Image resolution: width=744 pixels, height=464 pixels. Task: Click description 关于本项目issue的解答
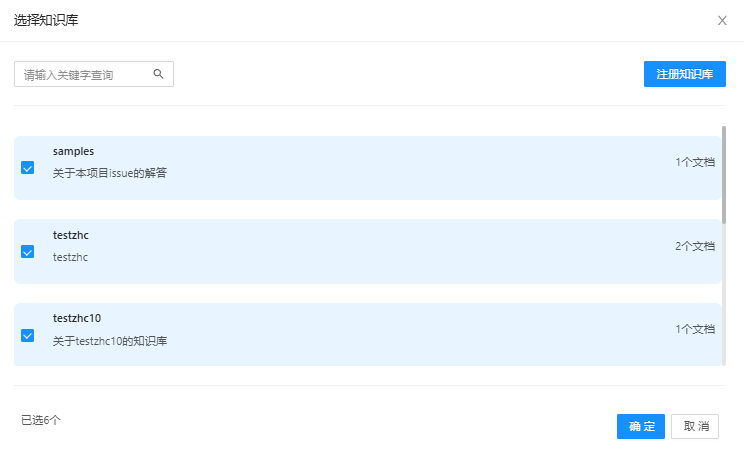(110, 173)
